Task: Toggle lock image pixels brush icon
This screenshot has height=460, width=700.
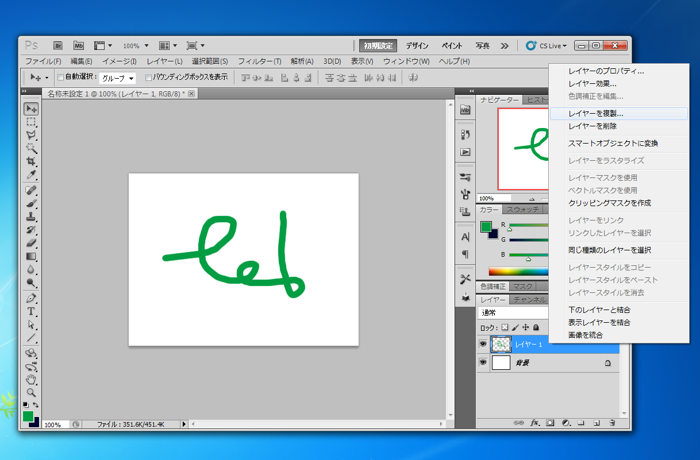Action: click(x=515, y=327)
